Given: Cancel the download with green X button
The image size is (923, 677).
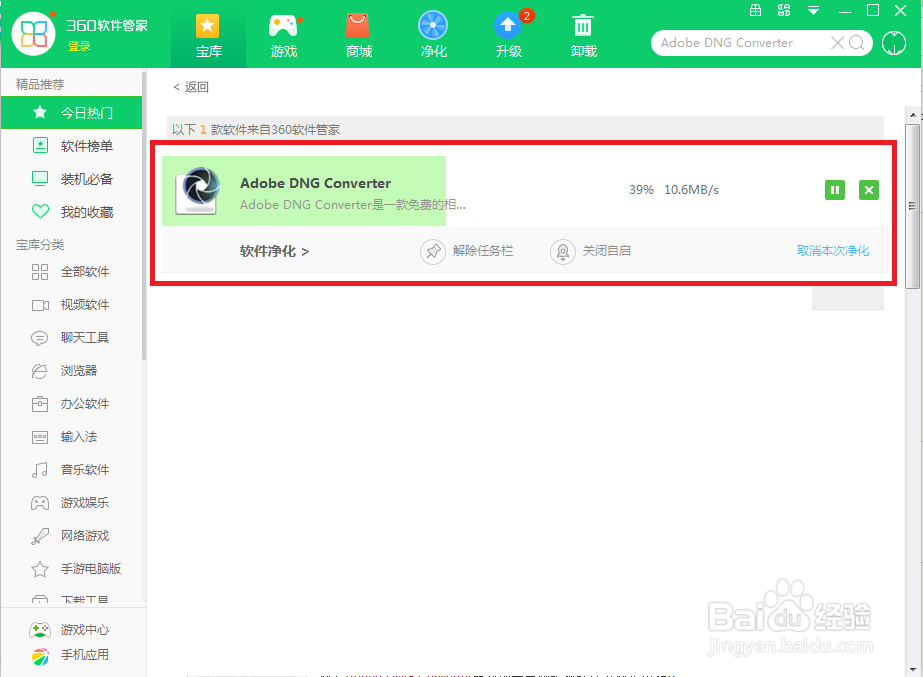Looking at the screenshot, I should click(x=869, y=190).
